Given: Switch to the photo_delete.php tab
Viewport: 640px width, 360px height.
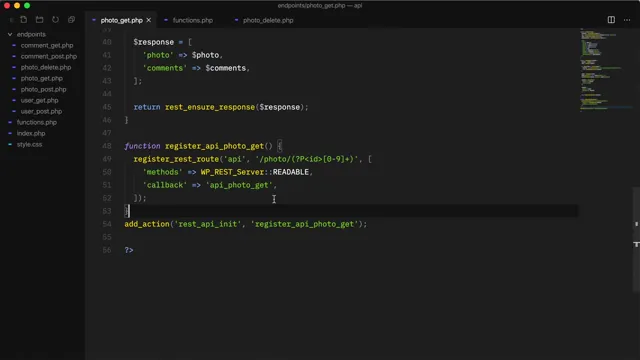Looking at the screenshot, I should pos(268,20).
